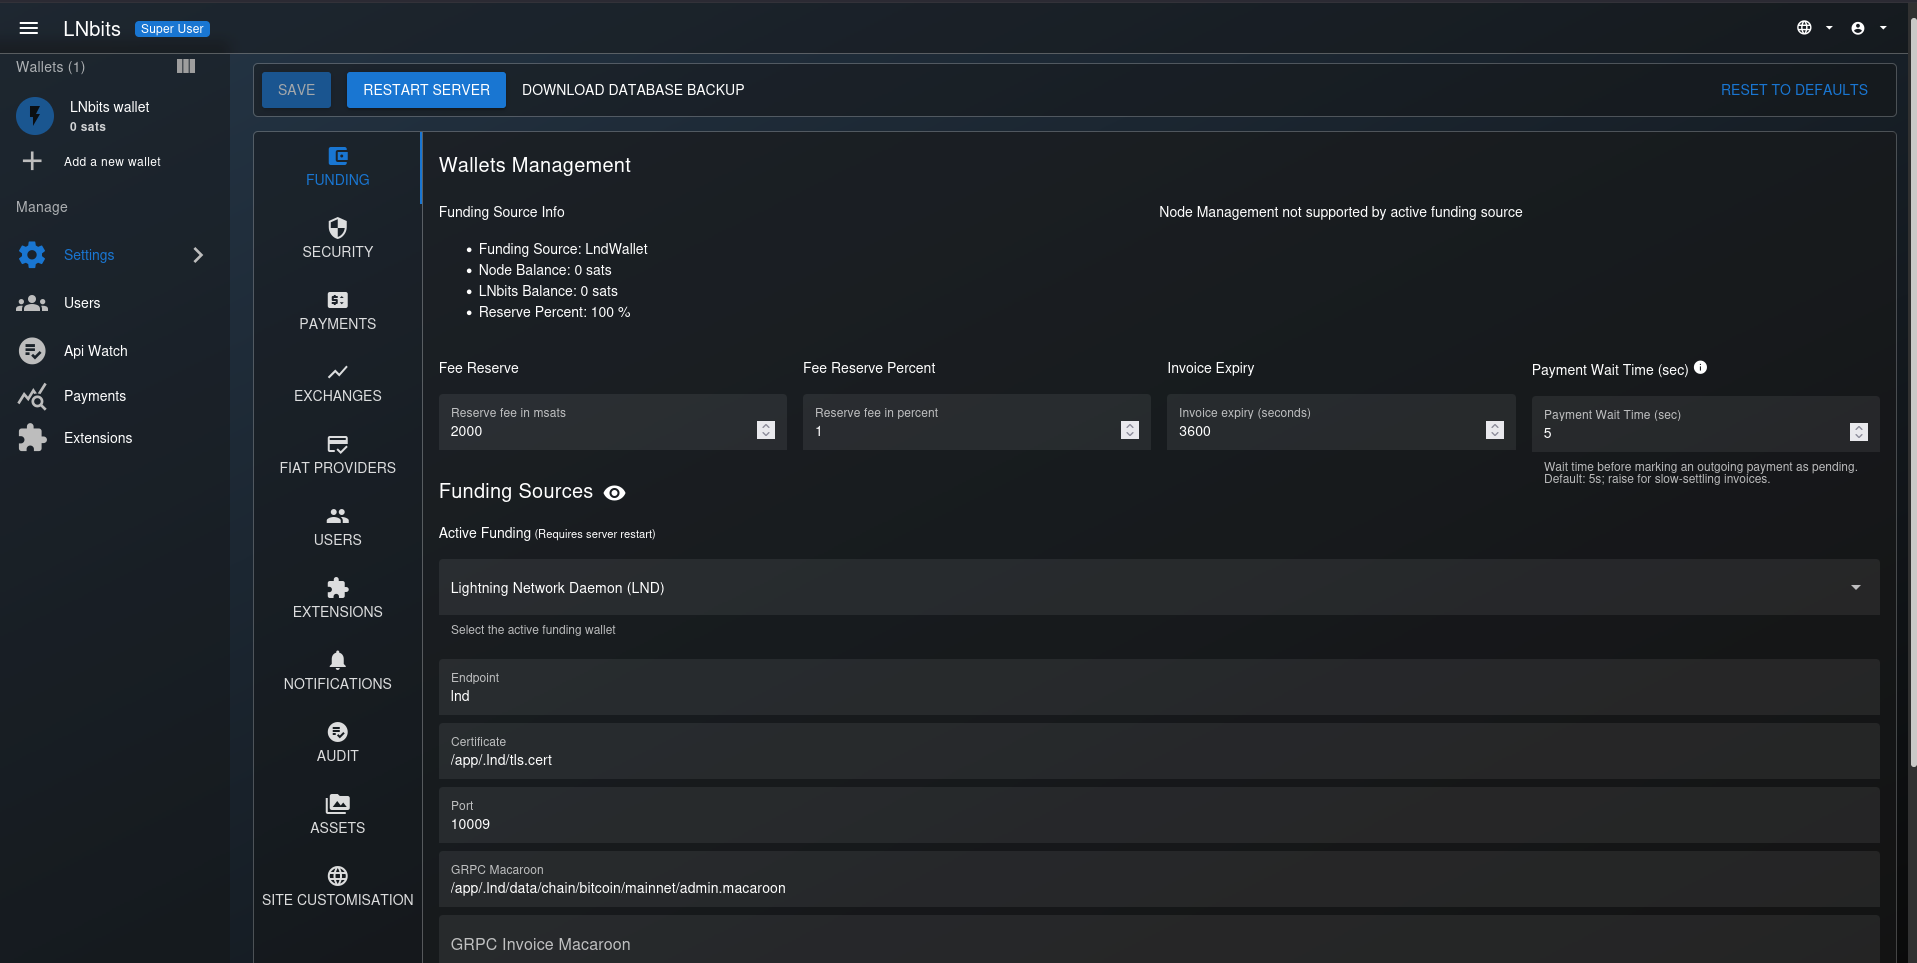Open Fiat Providers settings

tap(337, 455)
